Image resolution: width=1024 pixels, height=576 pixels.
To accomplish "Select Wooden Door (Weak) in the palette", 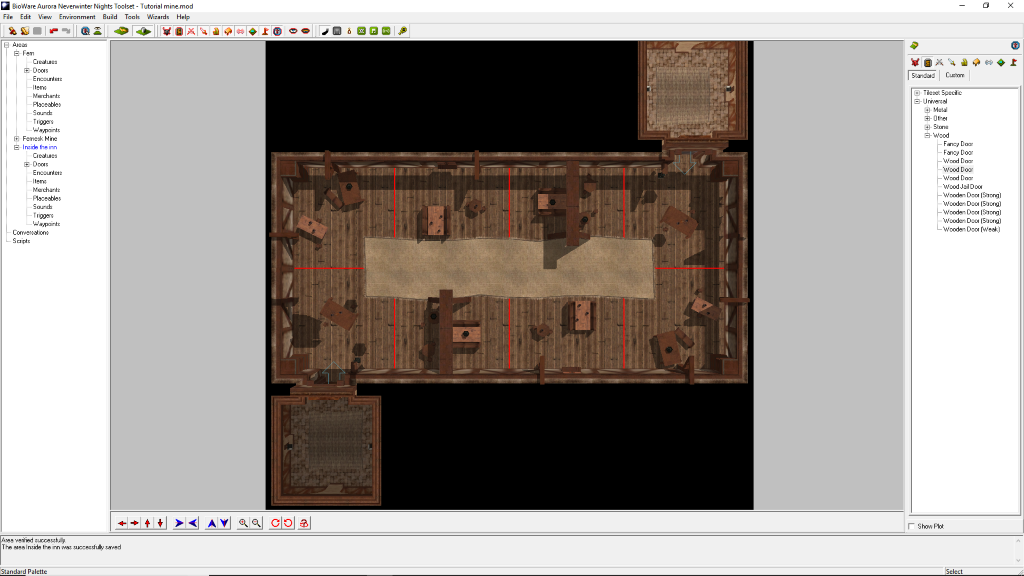I will (971, 229).
